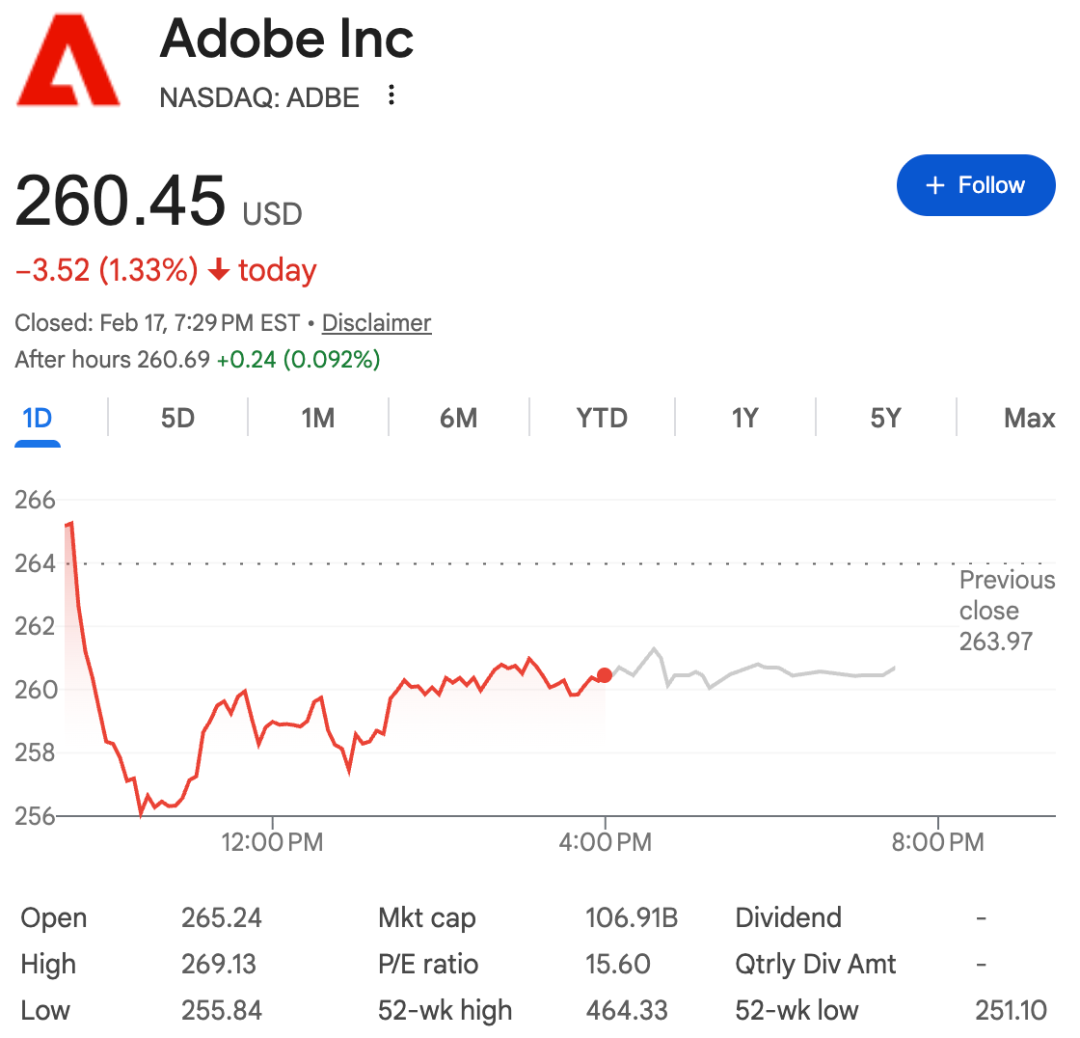View the 1Y chart range
The image size is (1080, 1038).
click(744, 417)
